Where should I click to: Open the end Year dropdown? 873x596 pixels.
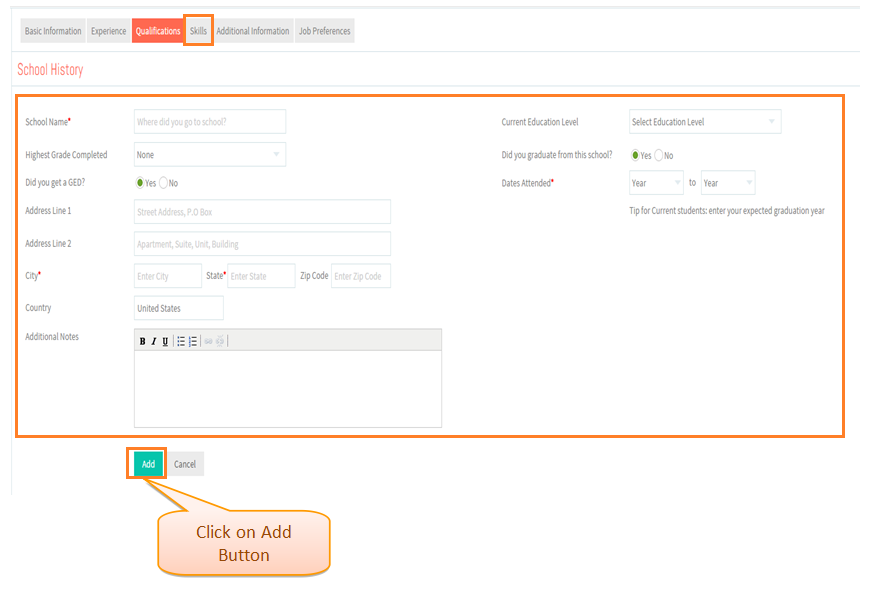click(x=728, y=183)
